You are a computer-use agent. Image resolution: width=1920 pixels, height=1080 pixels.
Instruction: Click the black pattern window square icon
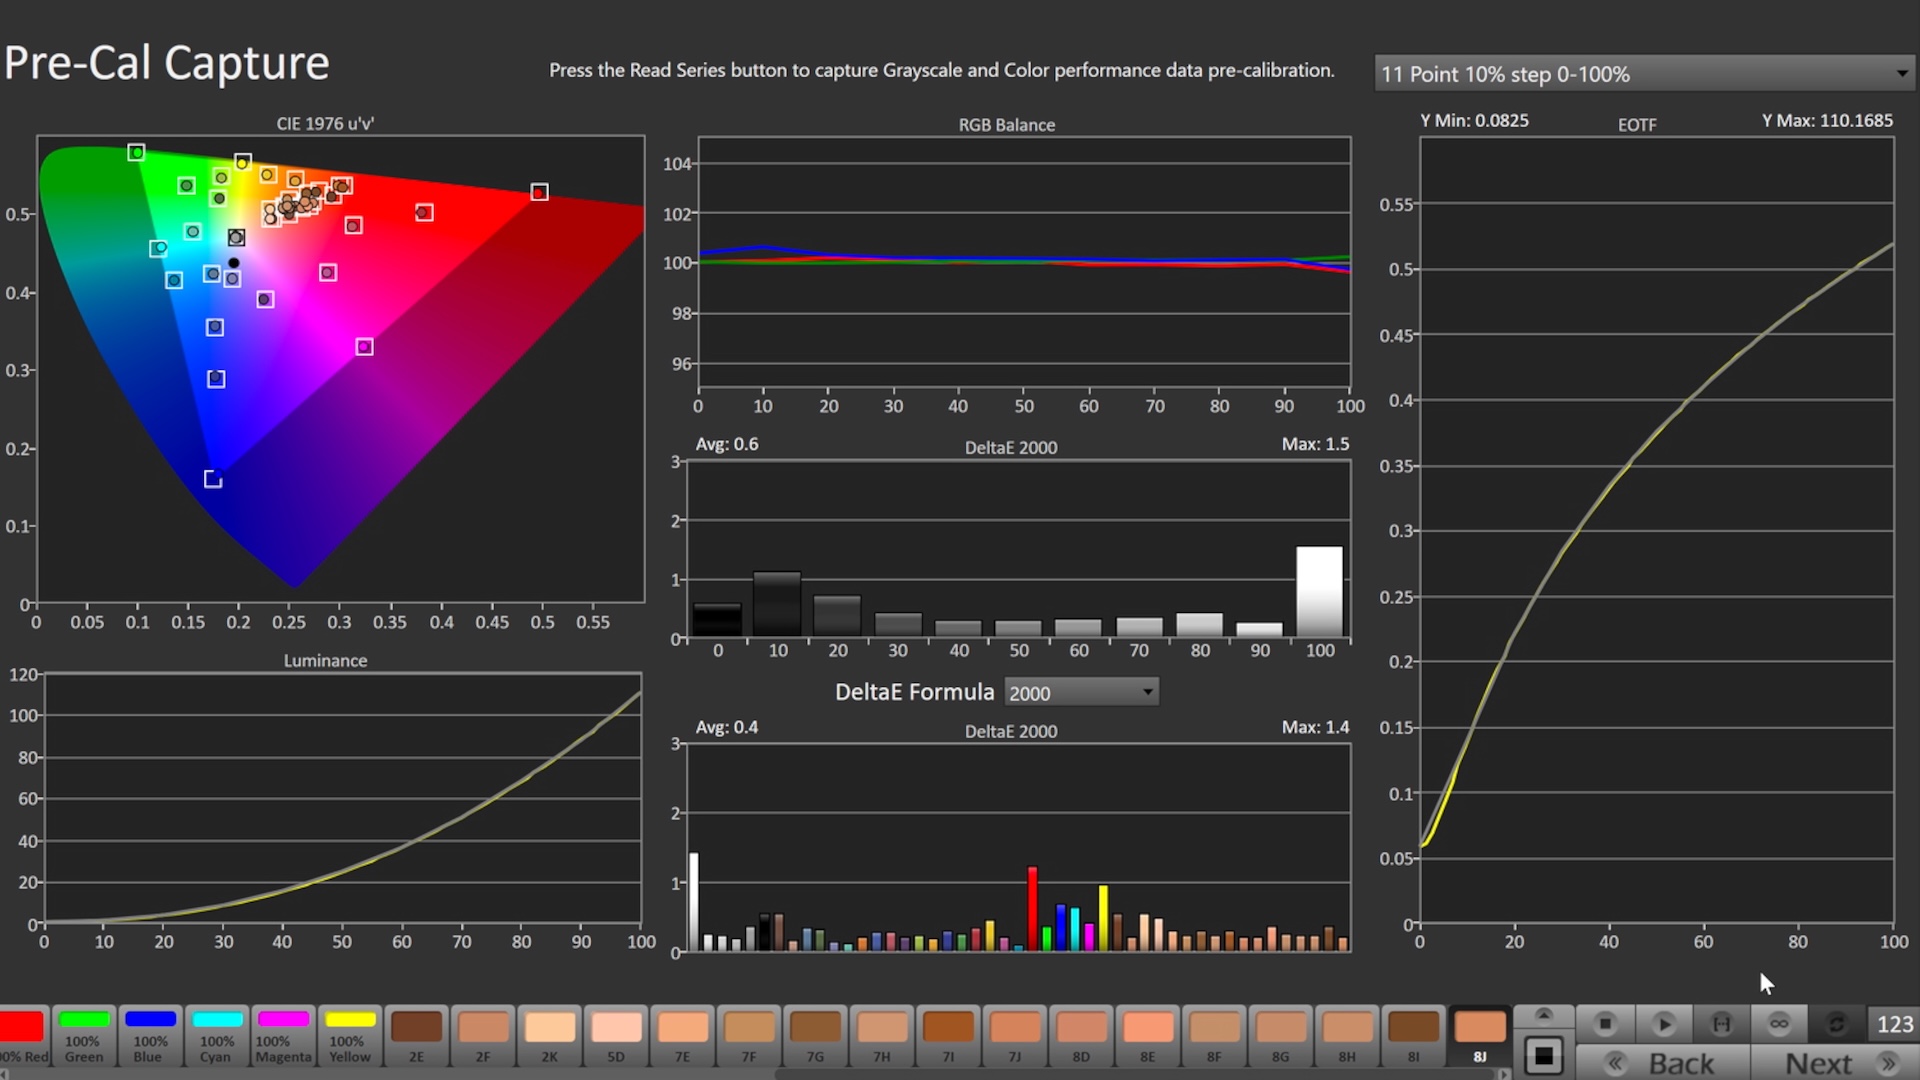[1544, 1056]
